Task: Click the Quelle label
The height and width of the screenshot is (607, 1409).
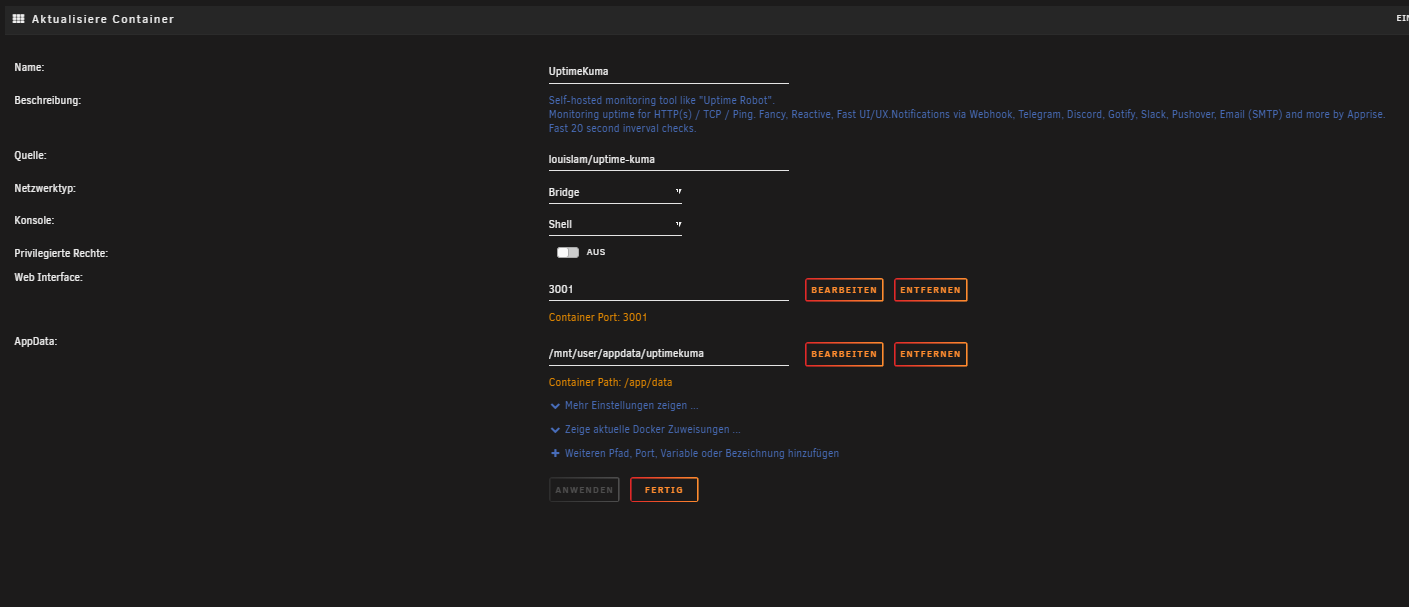Action: (31, 155)
